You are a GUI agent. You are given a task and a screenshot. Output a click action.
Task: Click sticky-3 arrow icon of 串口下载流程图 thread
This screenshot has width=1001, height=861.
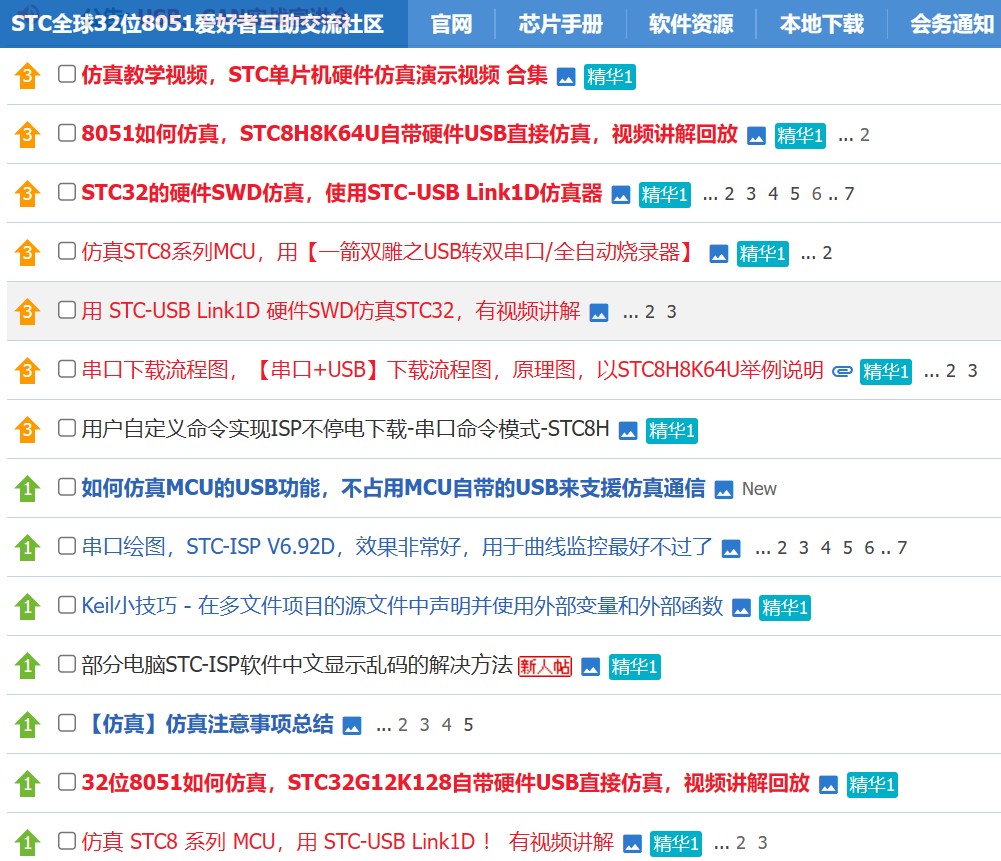tap(27, 370)
